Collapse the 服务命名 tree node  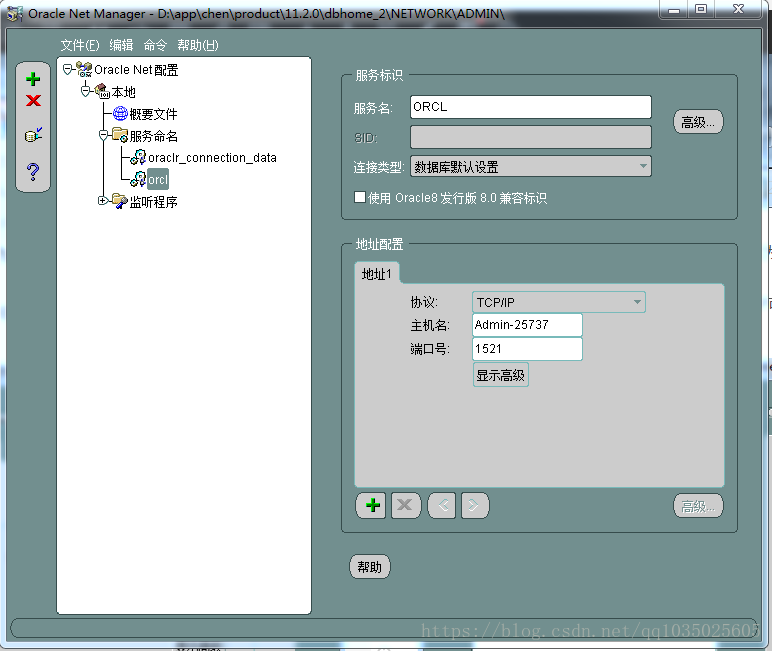coord(103,135)
